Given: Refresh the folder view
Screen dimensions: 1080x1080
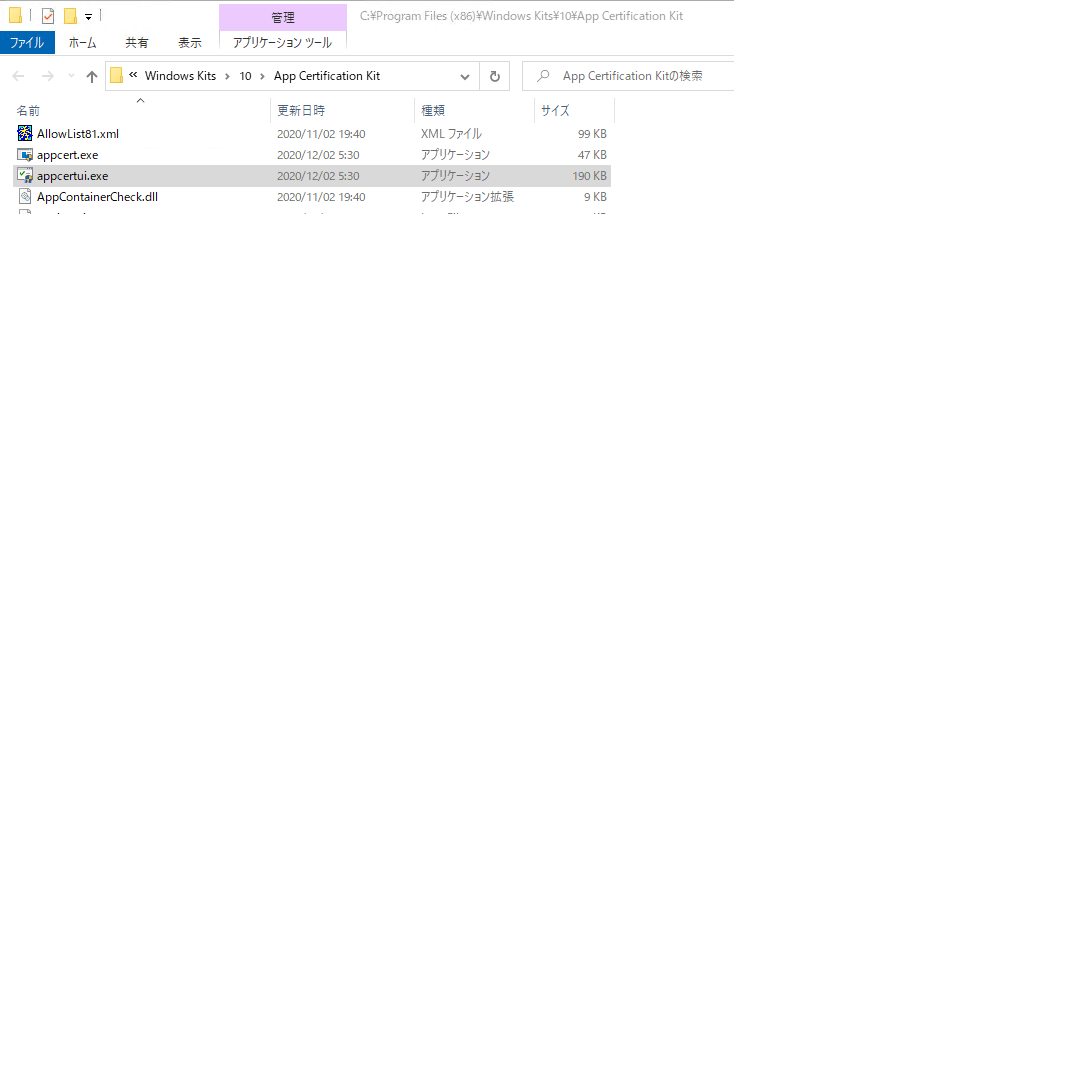Looking at the screenshot, I should (x=495, y=76).
